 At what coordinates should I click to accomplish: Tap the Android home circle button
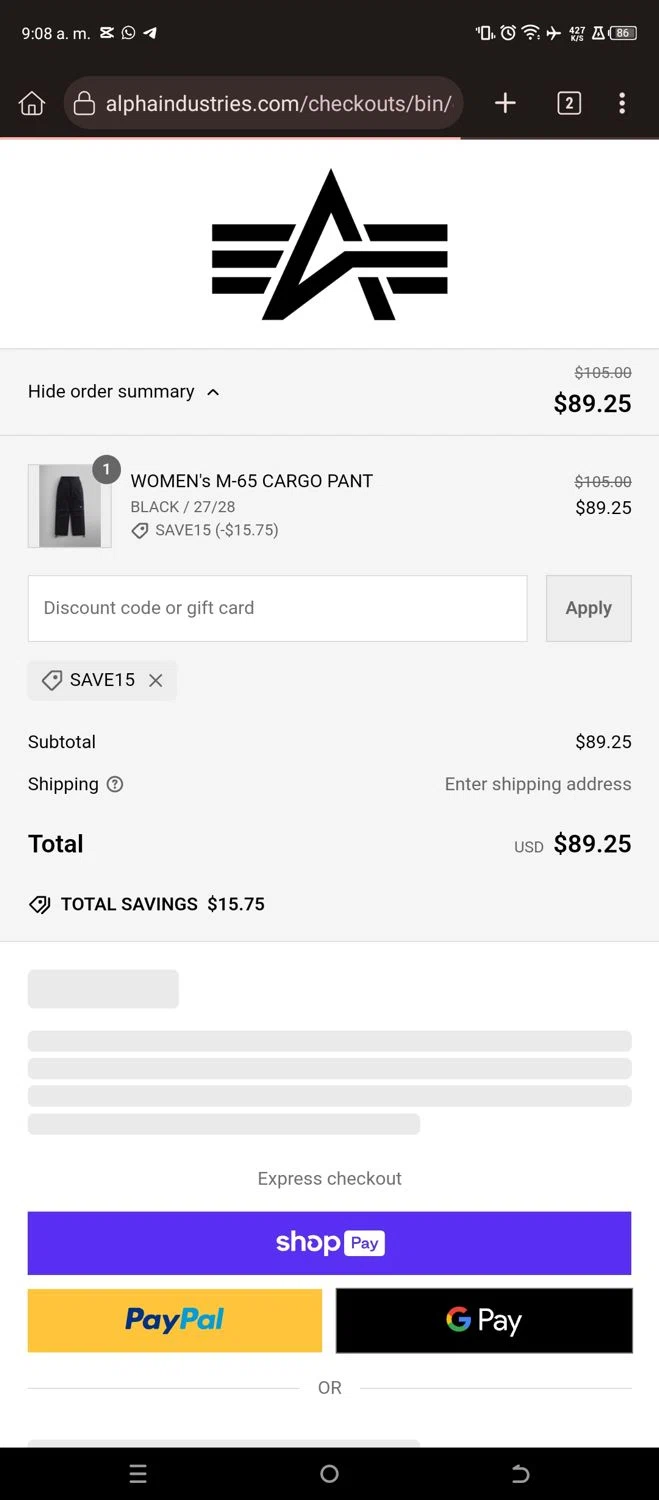pyautogui.click(x=329, y=1473)
